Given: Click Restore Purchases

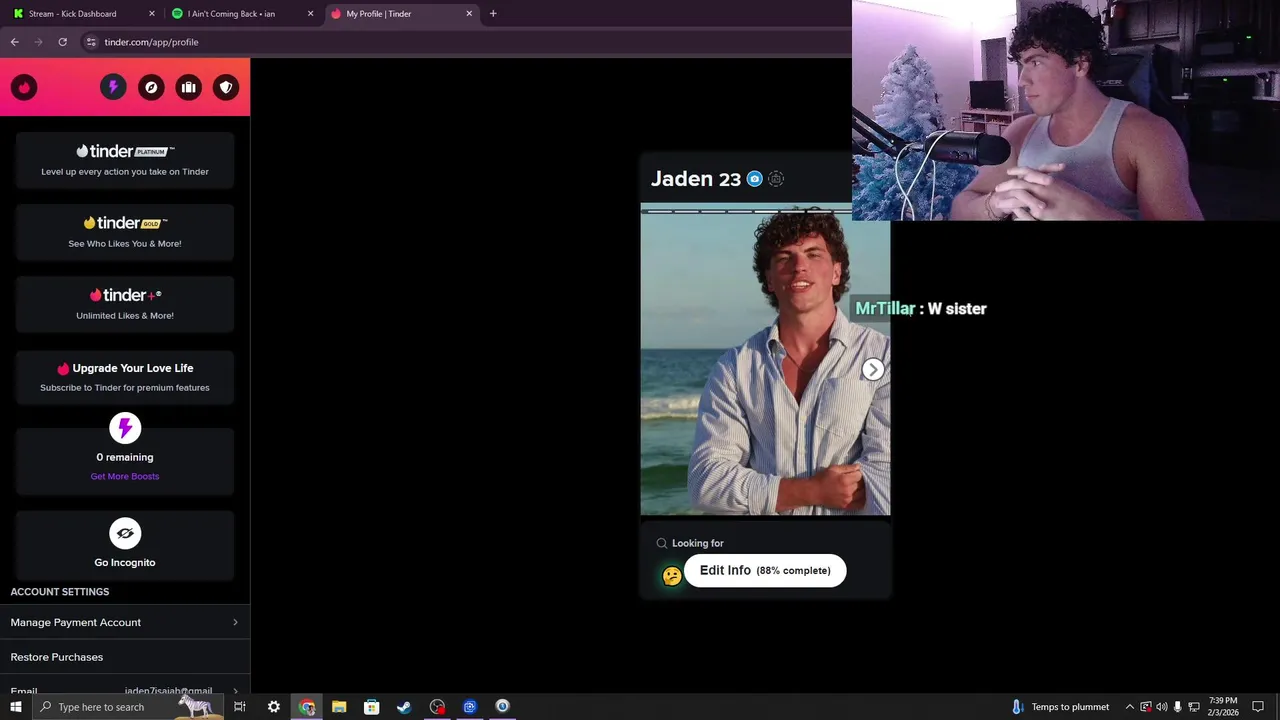Looking at the screenshot, I should click(125, 657).
